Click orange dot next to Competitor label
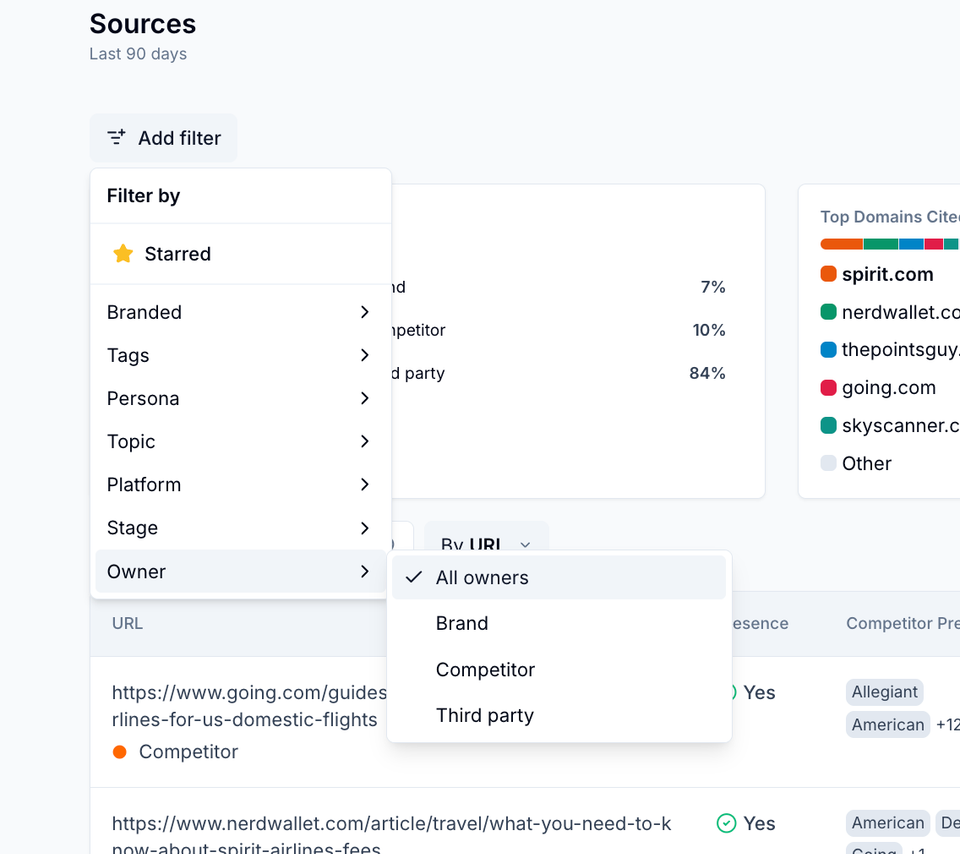960x854 pixels. 120,752
